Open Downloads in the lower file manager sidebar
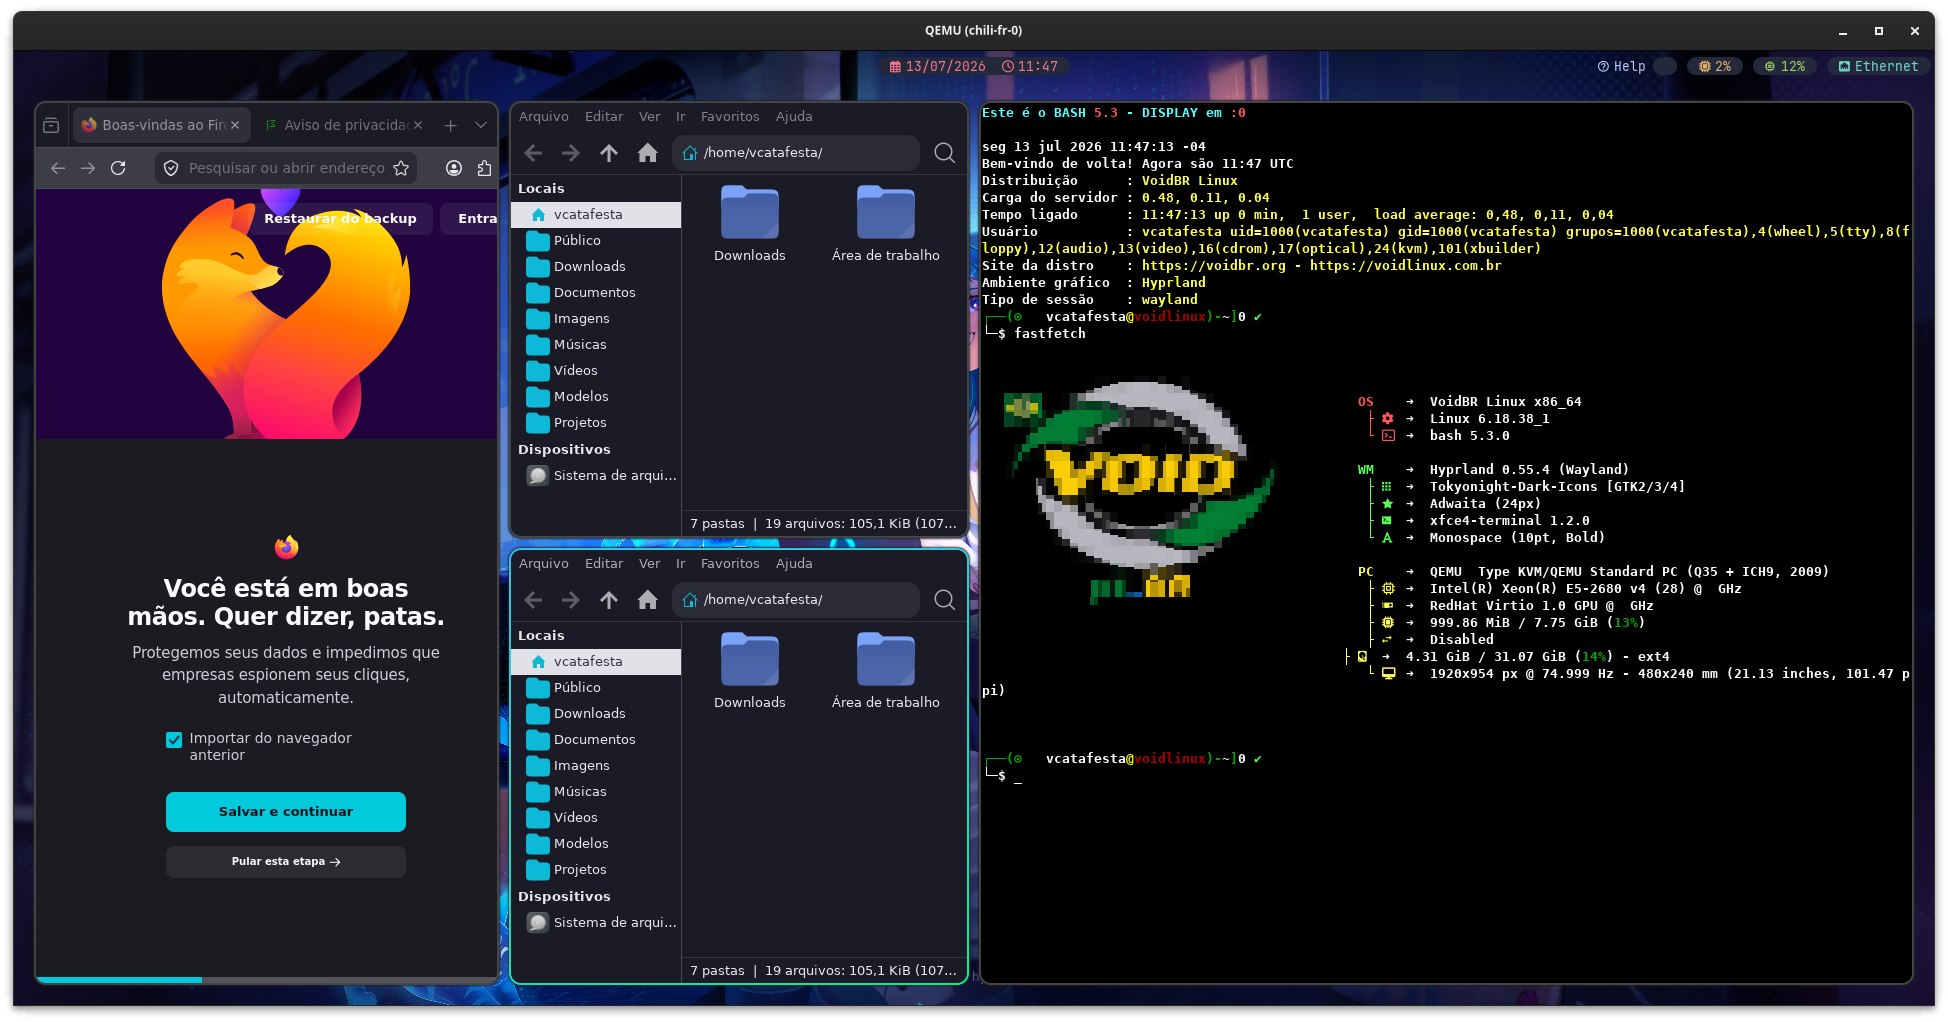 pos(596,714)
